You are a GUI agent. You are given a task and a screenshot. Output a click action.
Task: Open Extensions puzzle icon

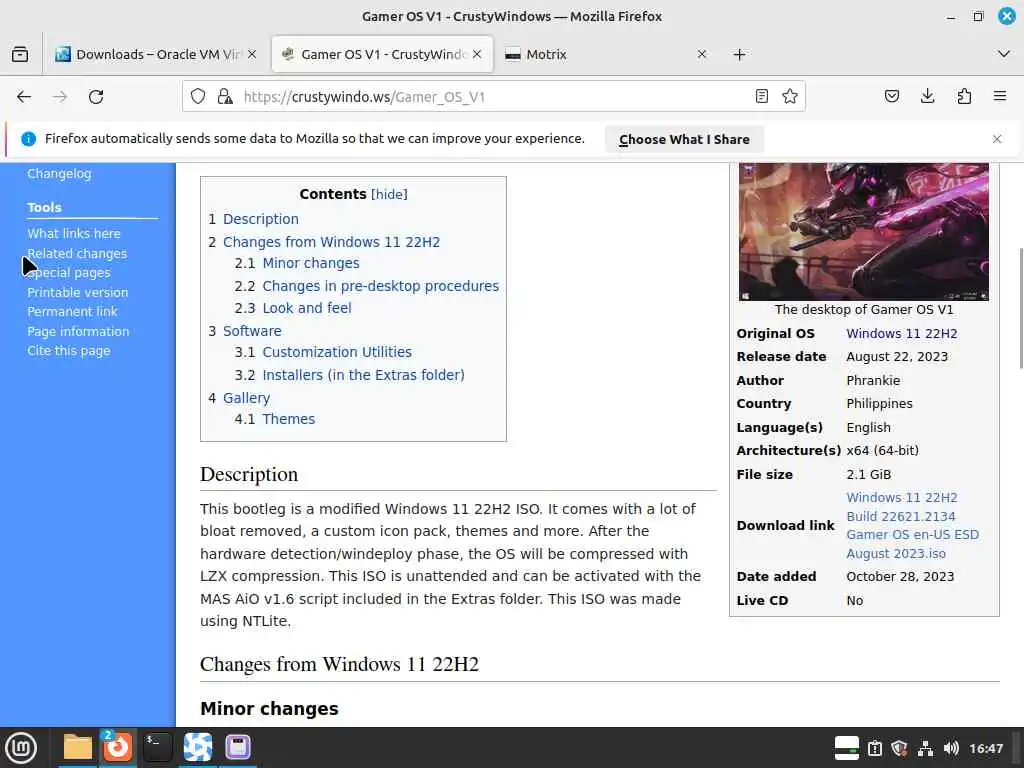tap(964, 97)
